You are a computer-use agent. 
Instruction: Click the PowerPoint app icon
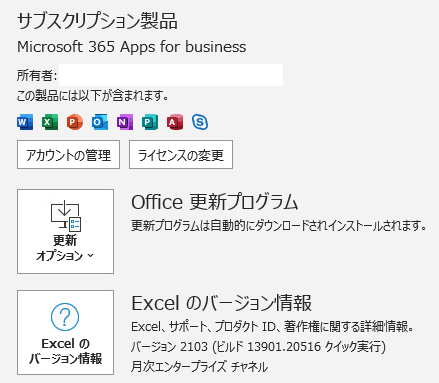click(x=75, y=122)
